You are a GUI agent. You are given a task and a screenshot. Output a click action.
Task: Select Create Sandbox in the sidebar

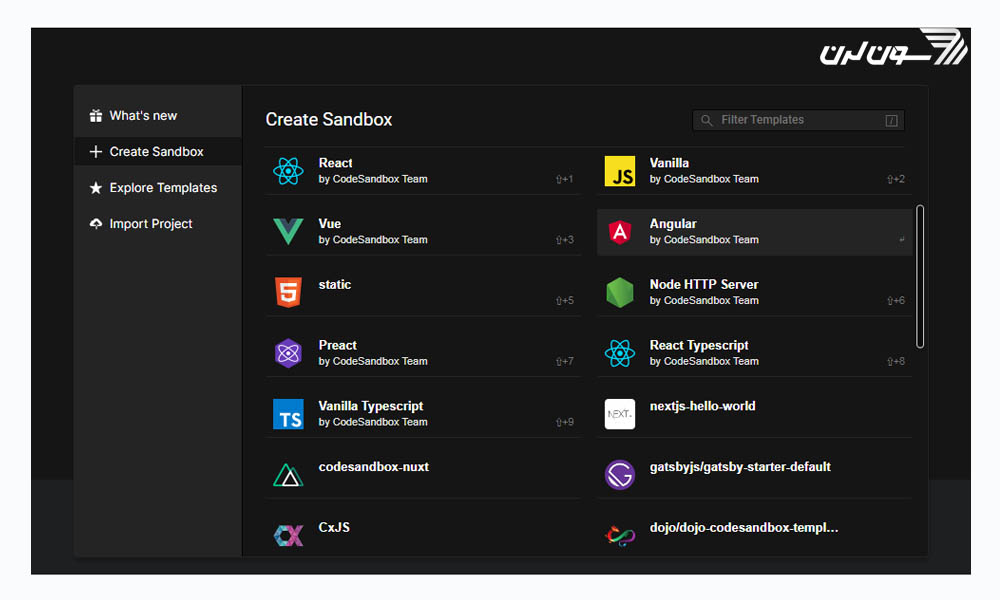[x=156, y=152]
